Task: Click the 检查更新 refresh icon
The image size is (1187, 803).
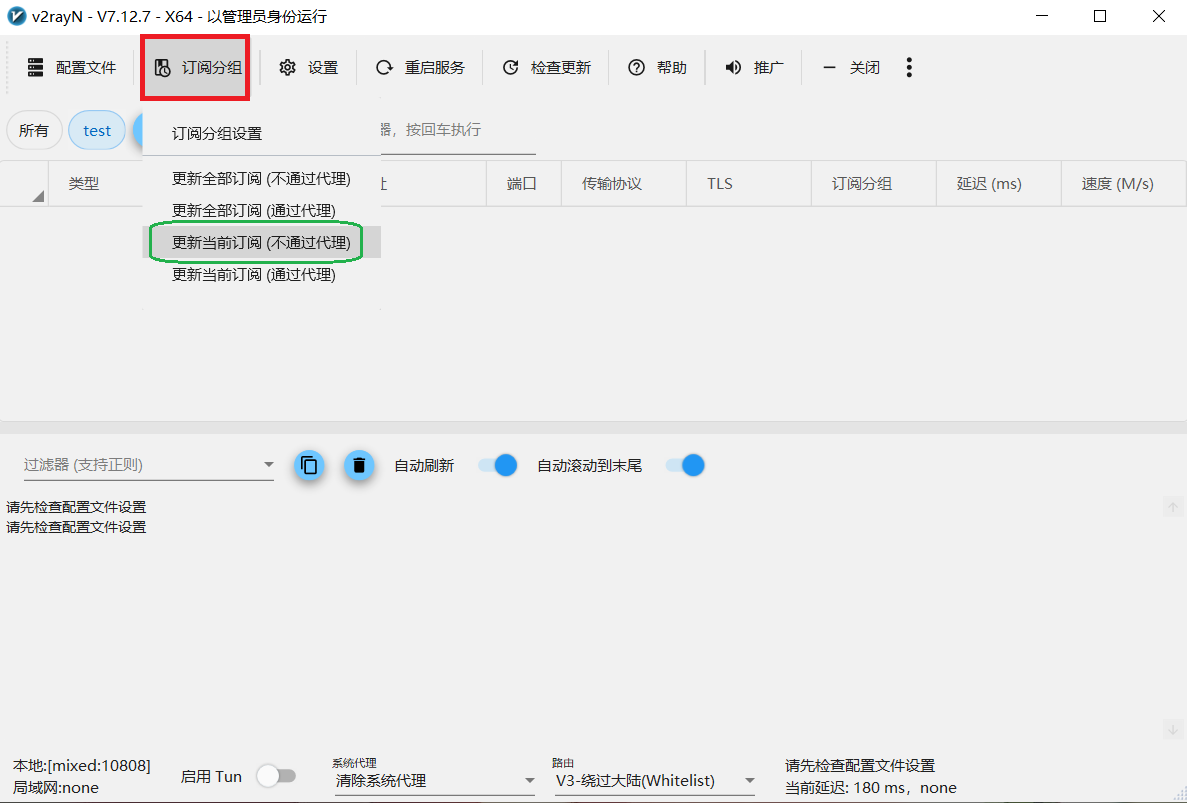Action: [x=510, y=68]
